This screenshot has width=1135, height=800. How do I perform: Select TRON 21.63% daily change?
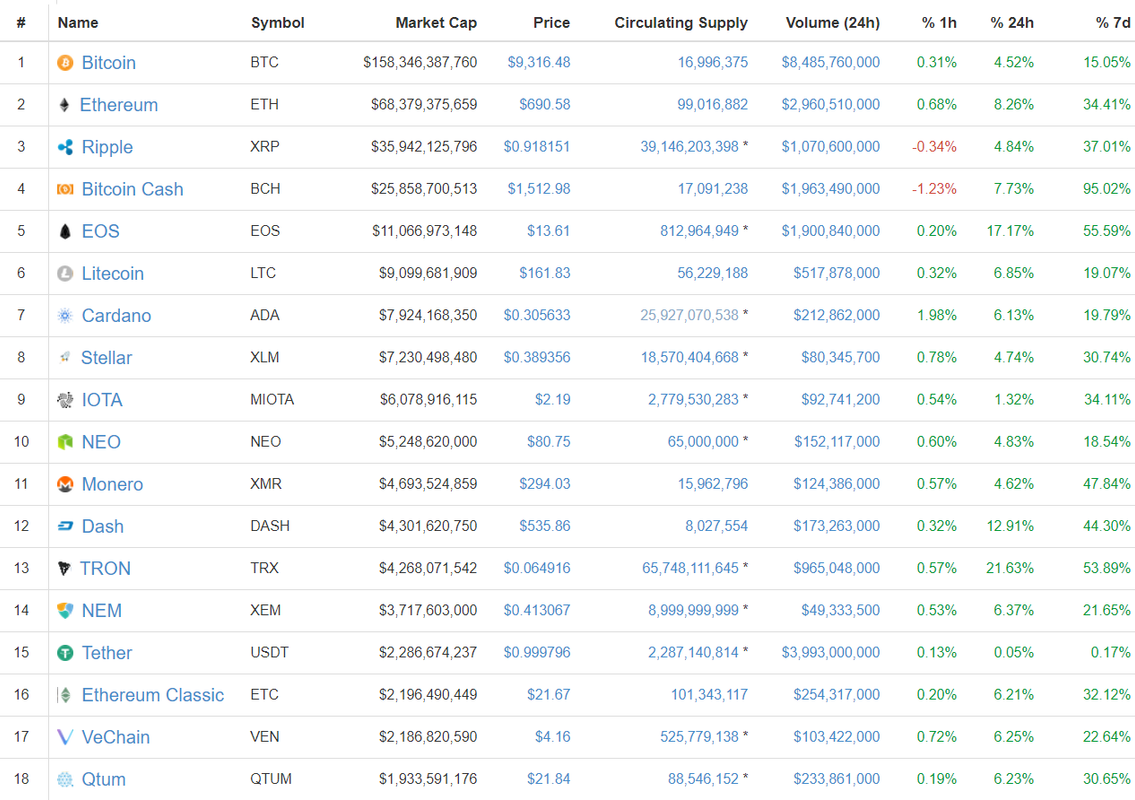point(1010,568)
